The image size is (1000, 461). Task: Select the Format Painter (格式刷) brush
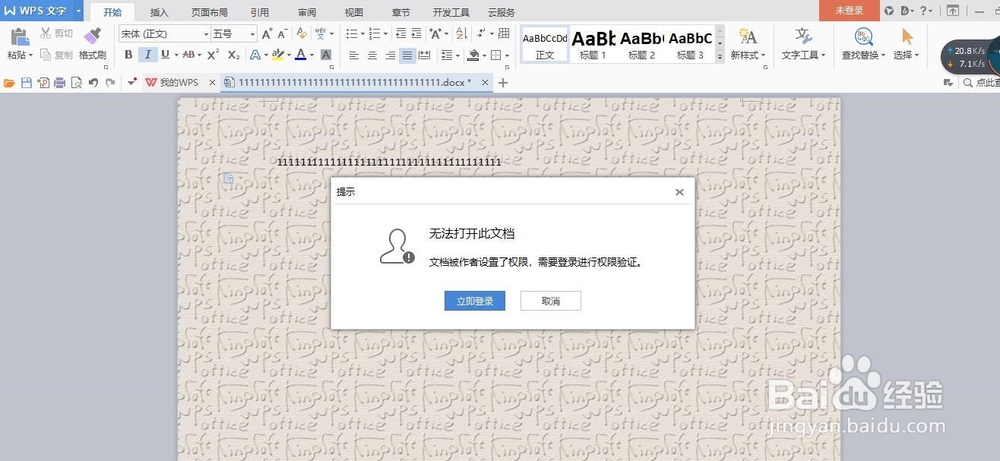92,37
